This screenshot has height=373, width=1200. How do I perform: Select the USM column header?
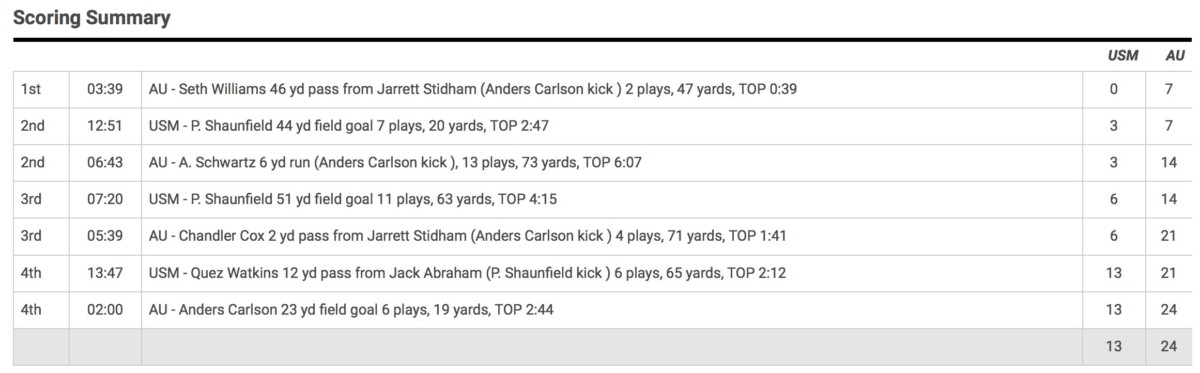pos(1123,56)
